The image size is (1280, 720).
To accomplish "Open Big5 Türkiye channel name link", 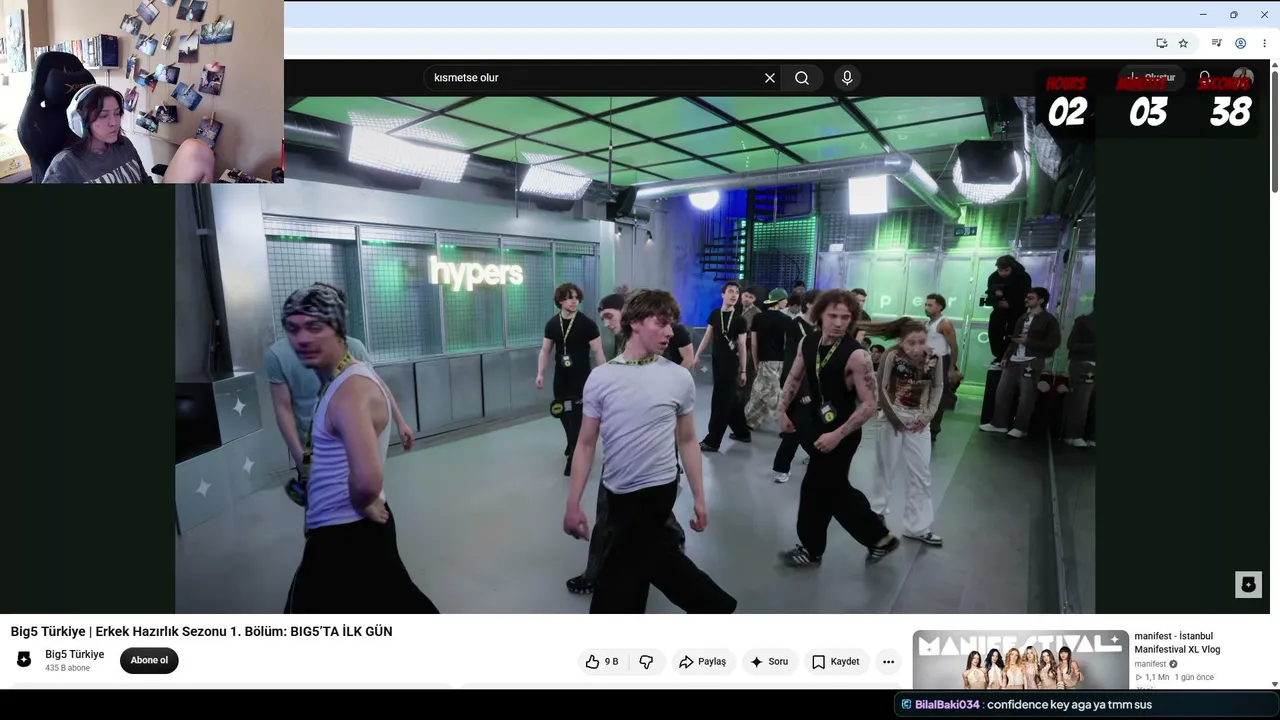I will pos(74,654).
